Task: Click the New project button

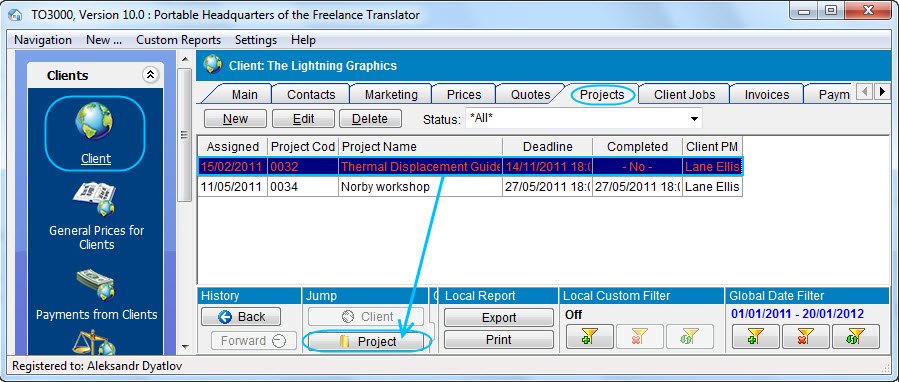Action: (x=236, y=119)
